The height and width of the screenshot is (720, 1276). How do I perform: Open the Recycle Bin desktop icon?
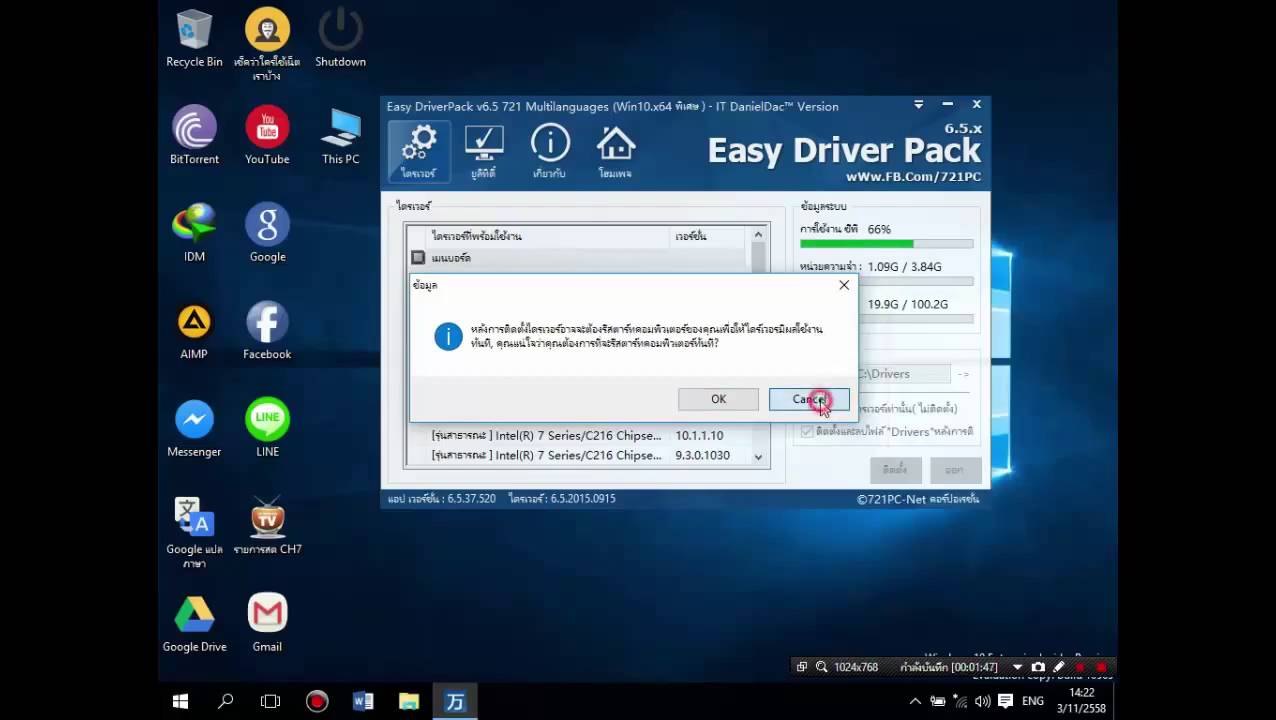[x=194, y=38]
